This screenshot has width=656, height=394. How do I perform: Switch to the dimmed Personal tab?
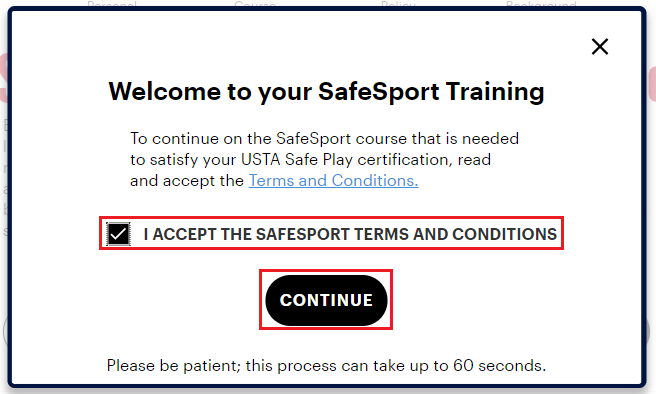[x=112, y=4]
